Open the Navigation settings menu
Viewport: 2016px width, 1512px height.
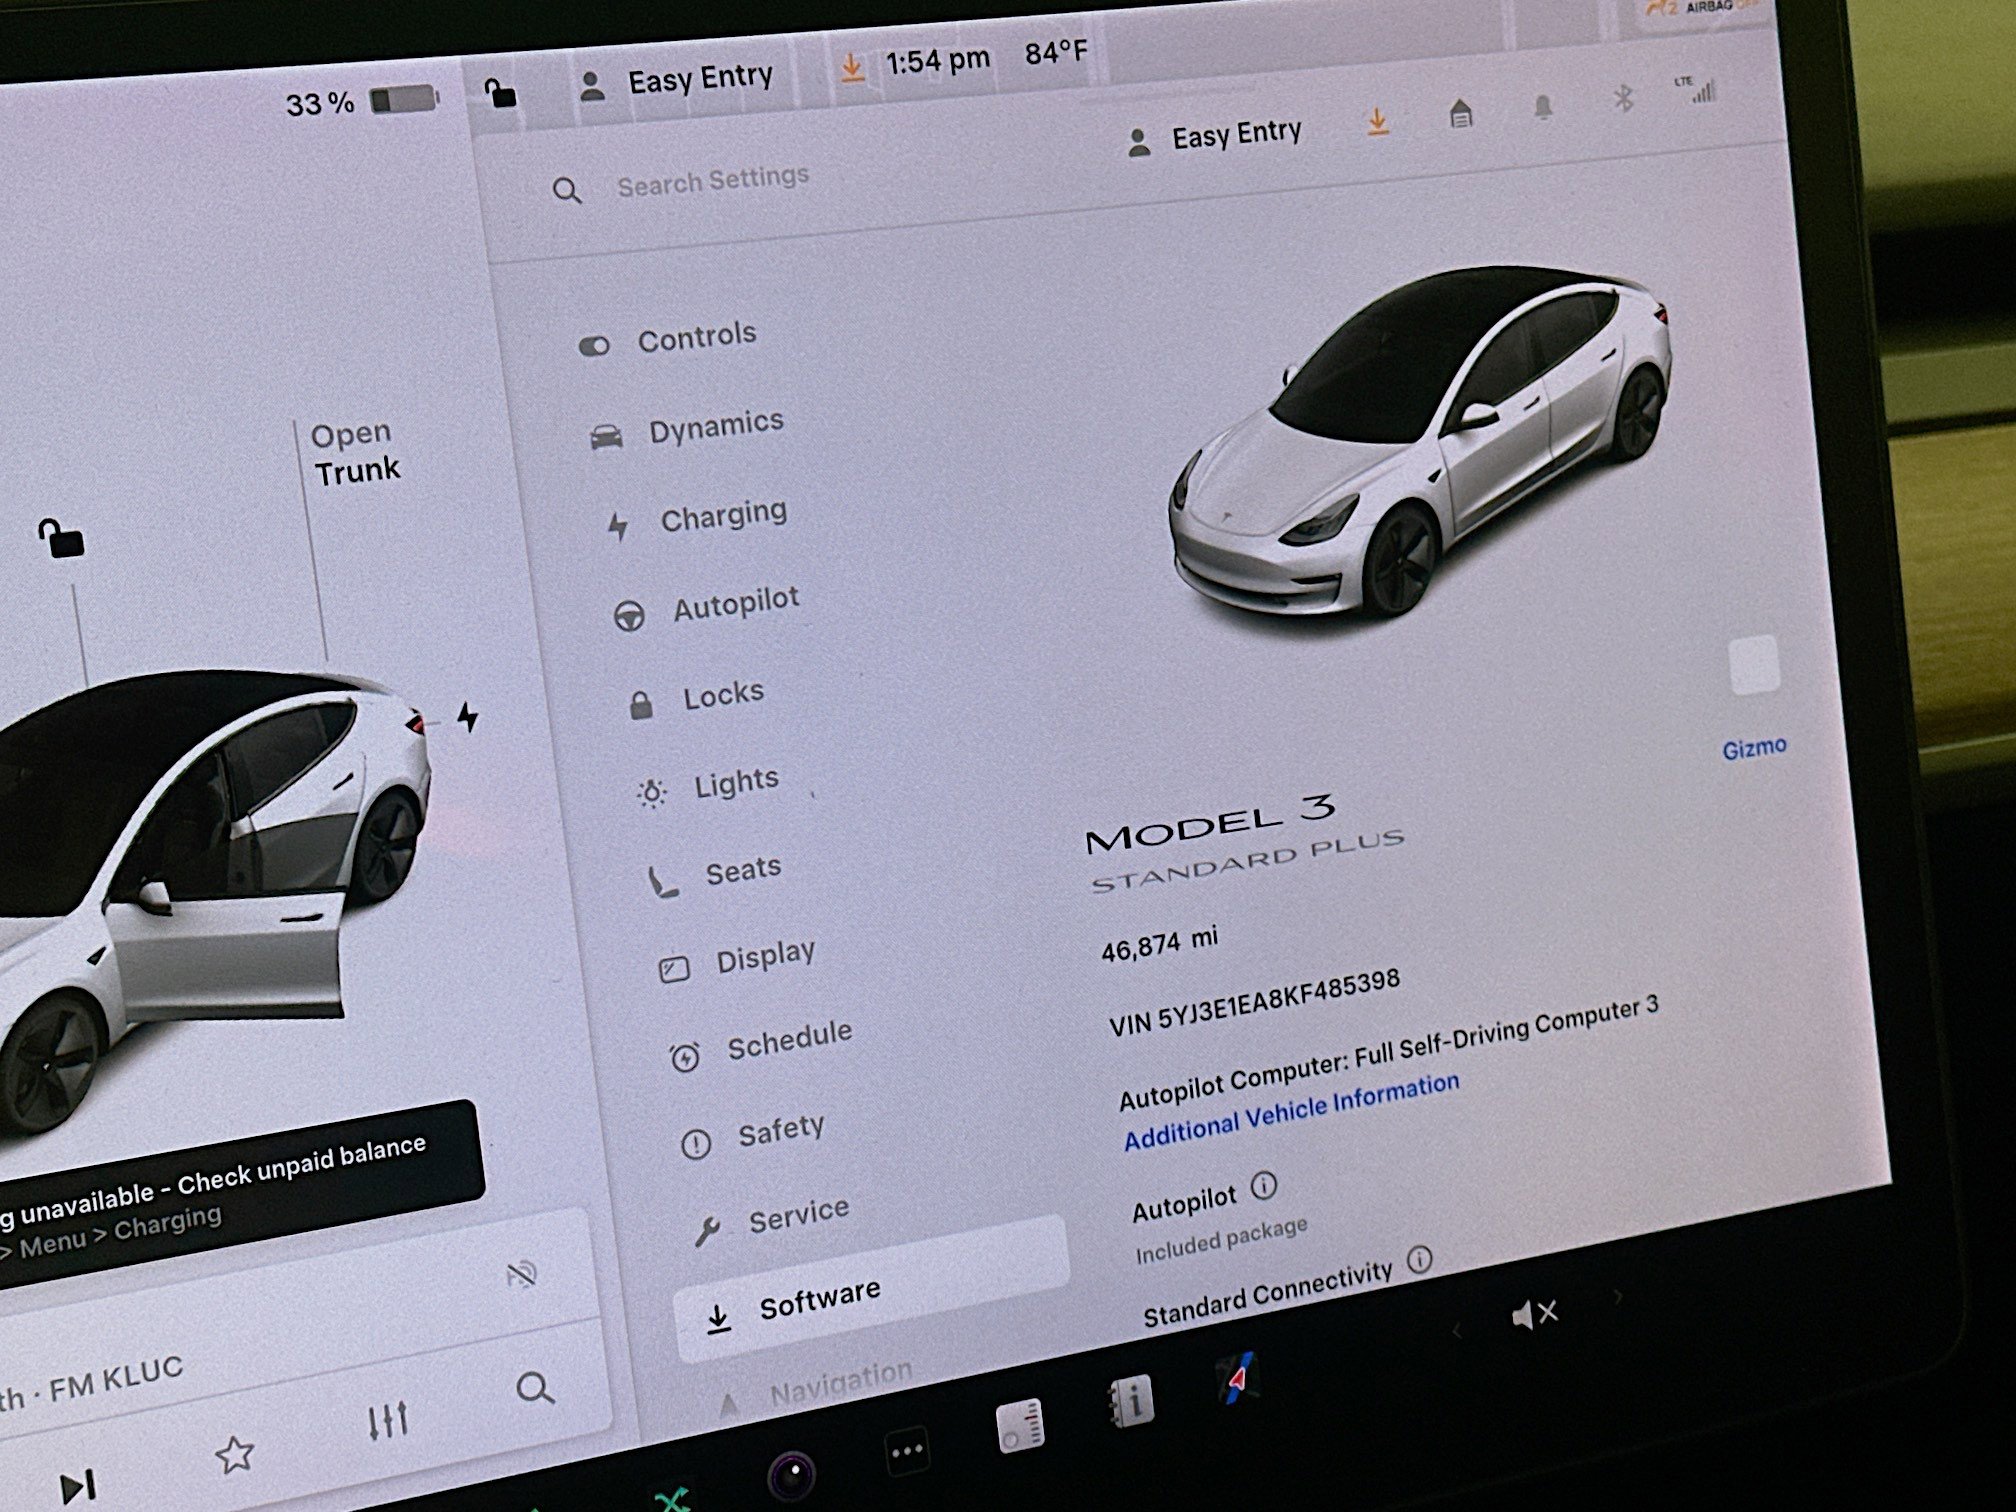tap(817, 1387)
